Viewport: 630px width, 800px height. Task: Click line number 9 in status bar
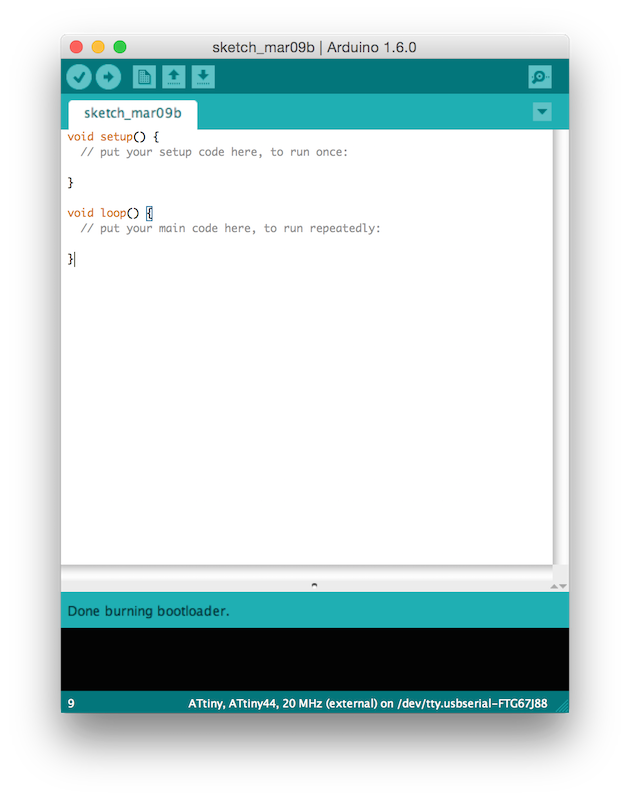click(71, 704)
